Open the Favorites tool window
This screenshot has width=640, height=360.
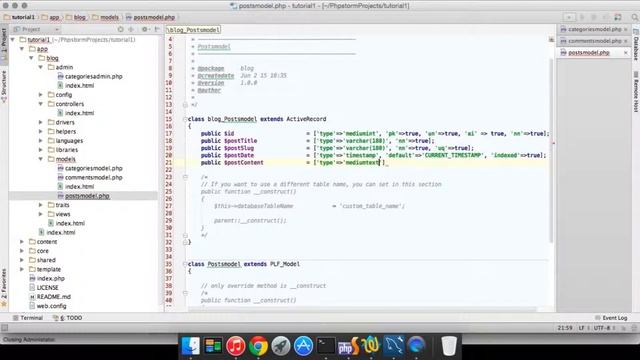4,288
